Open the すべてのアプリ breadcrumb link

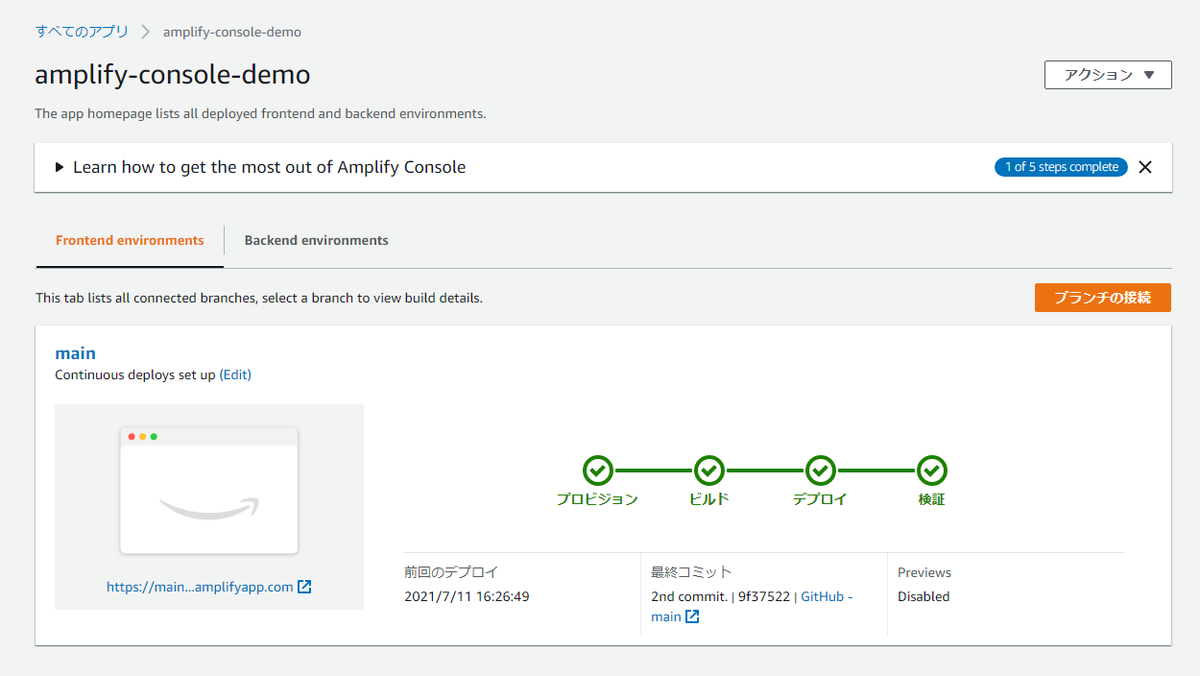click(82, 32)
